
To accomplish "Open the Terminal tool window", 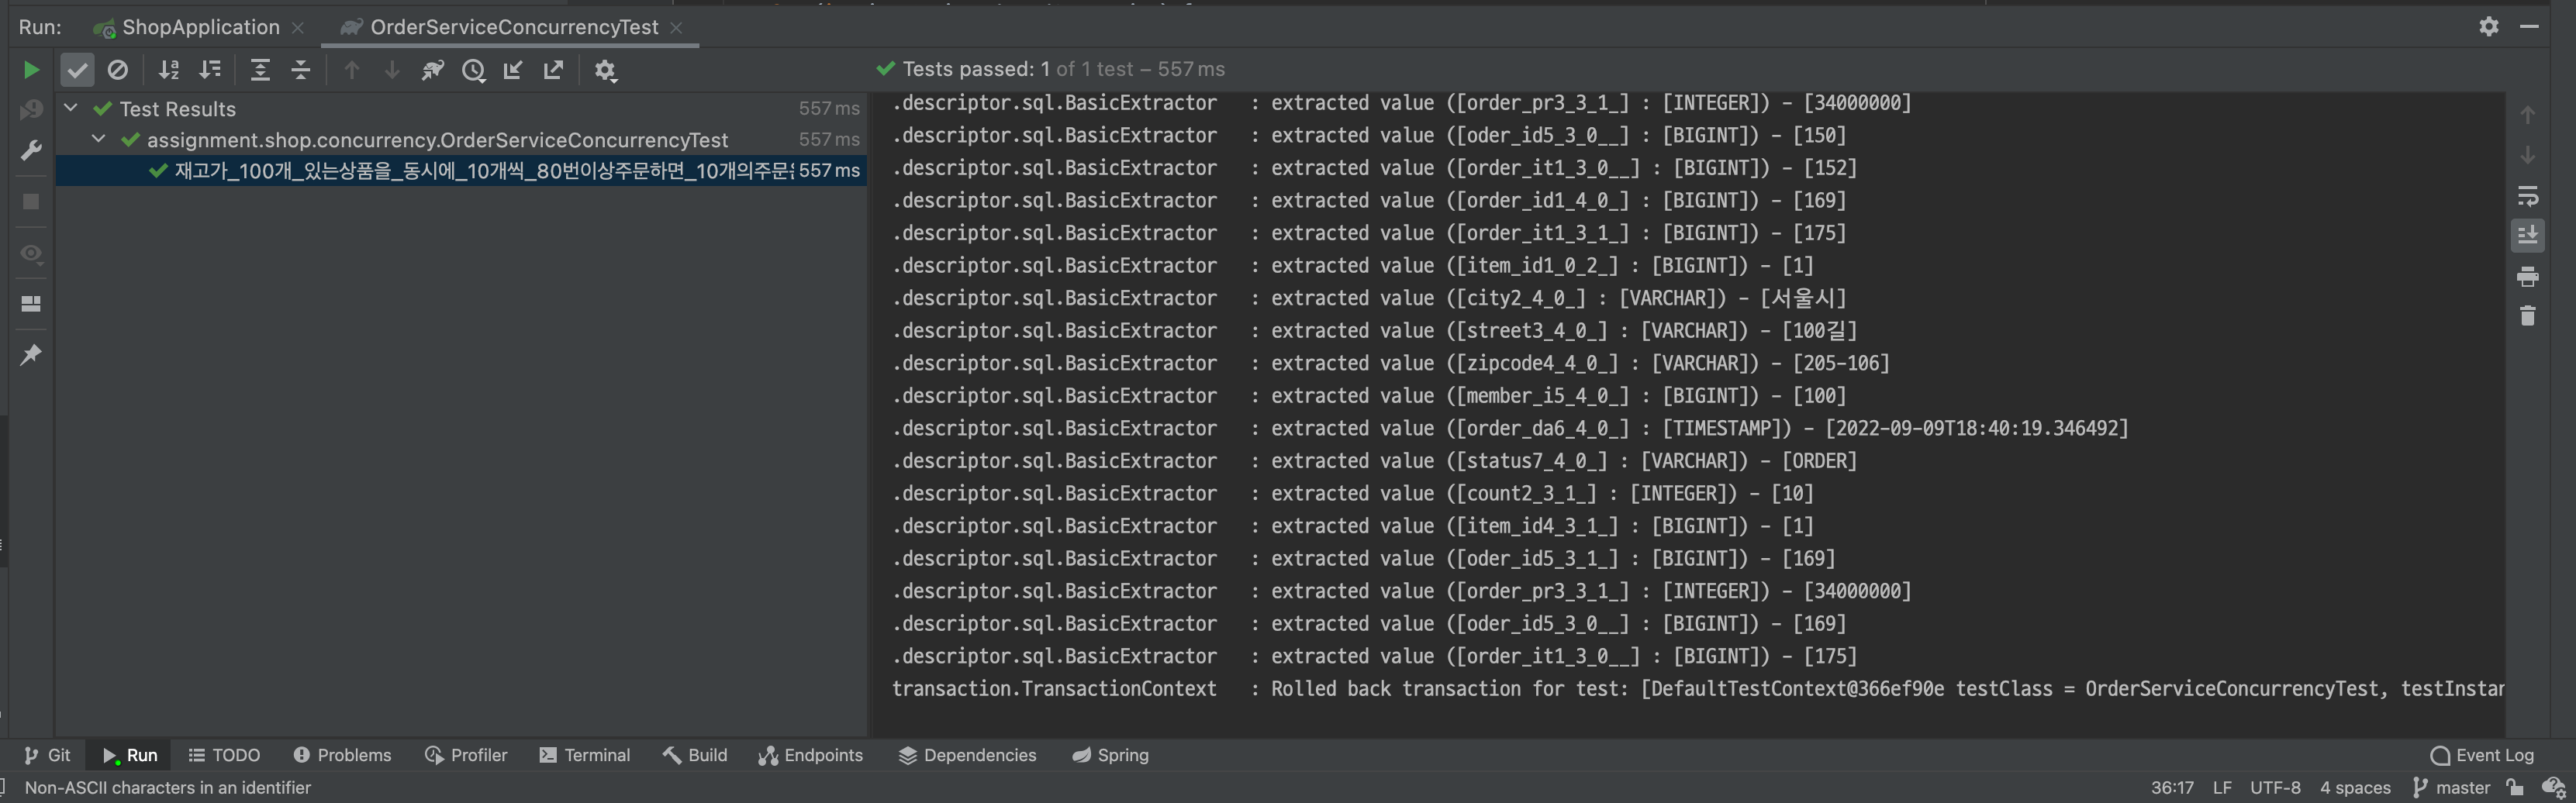I will [x=585, y=755].
